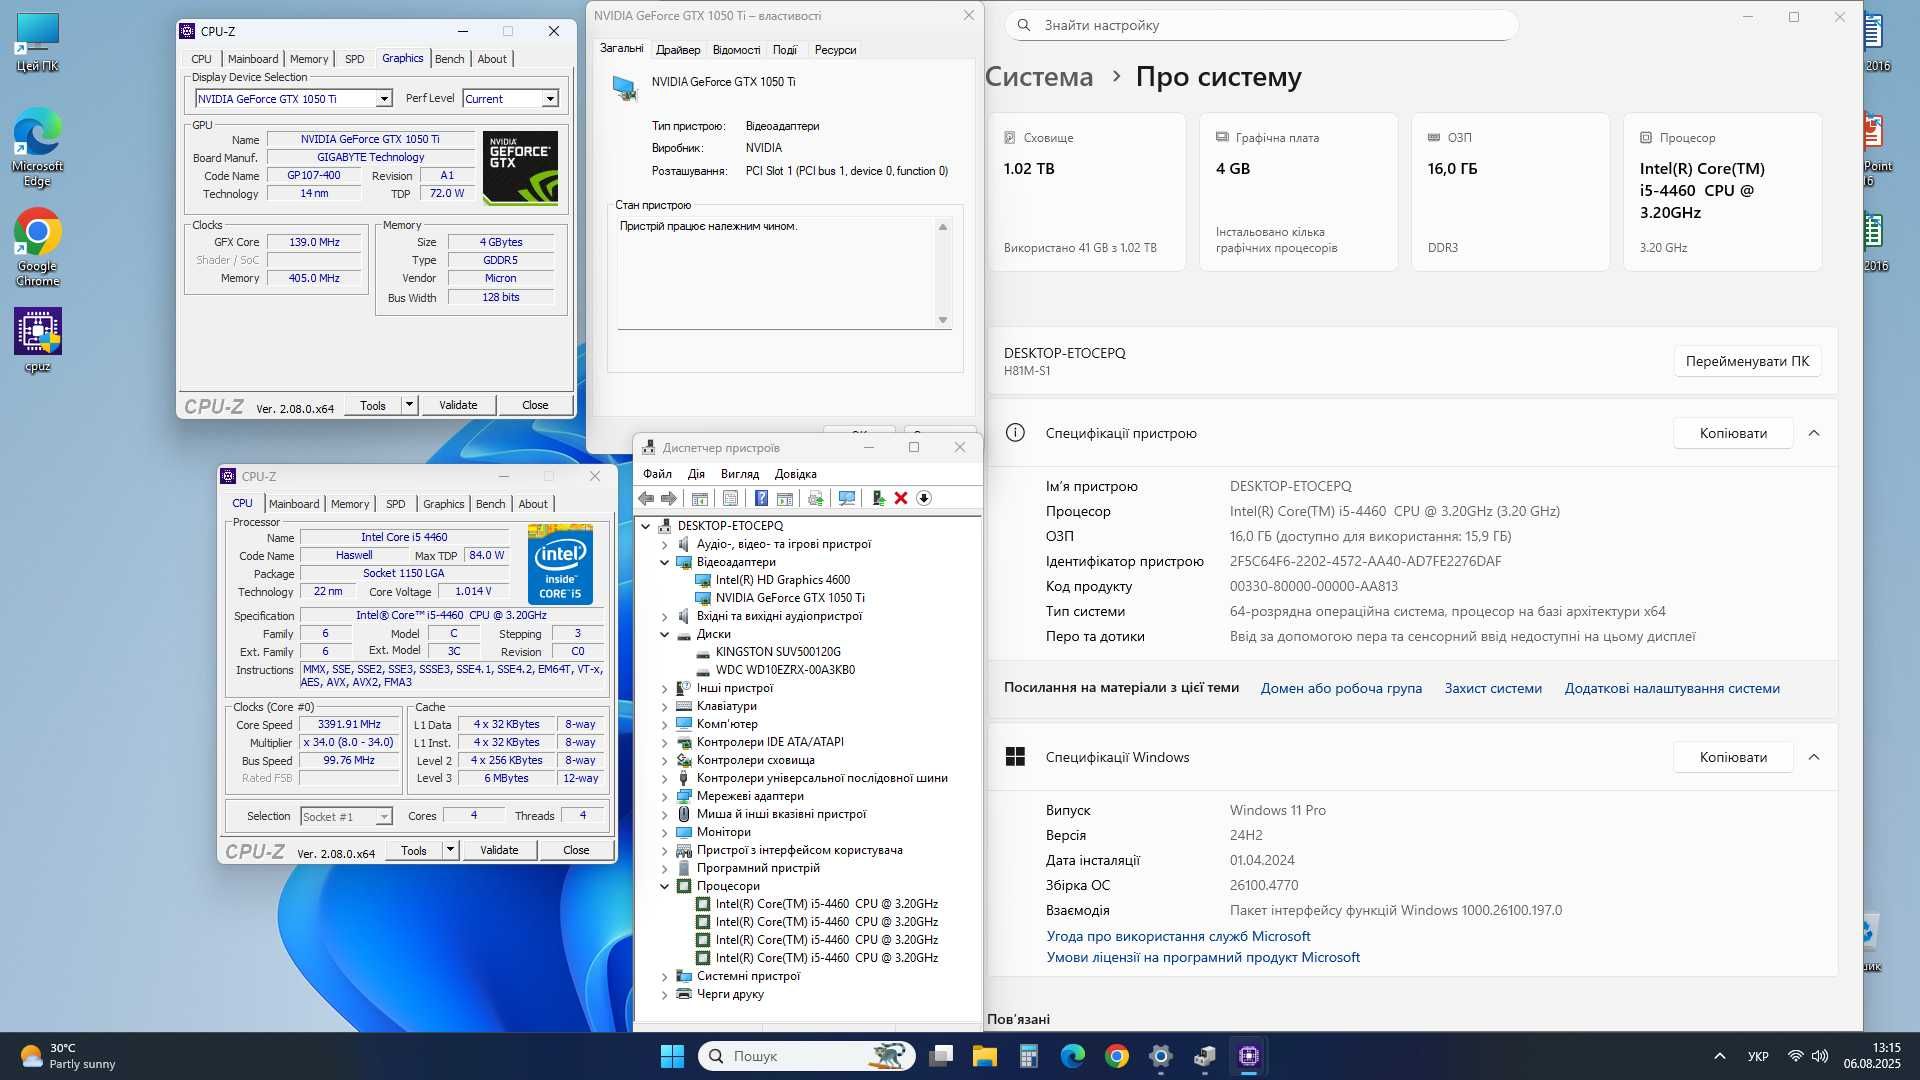Click the Add driver icon with green arrow
The image size is (1920, 1080).
(x=878, y=498)
